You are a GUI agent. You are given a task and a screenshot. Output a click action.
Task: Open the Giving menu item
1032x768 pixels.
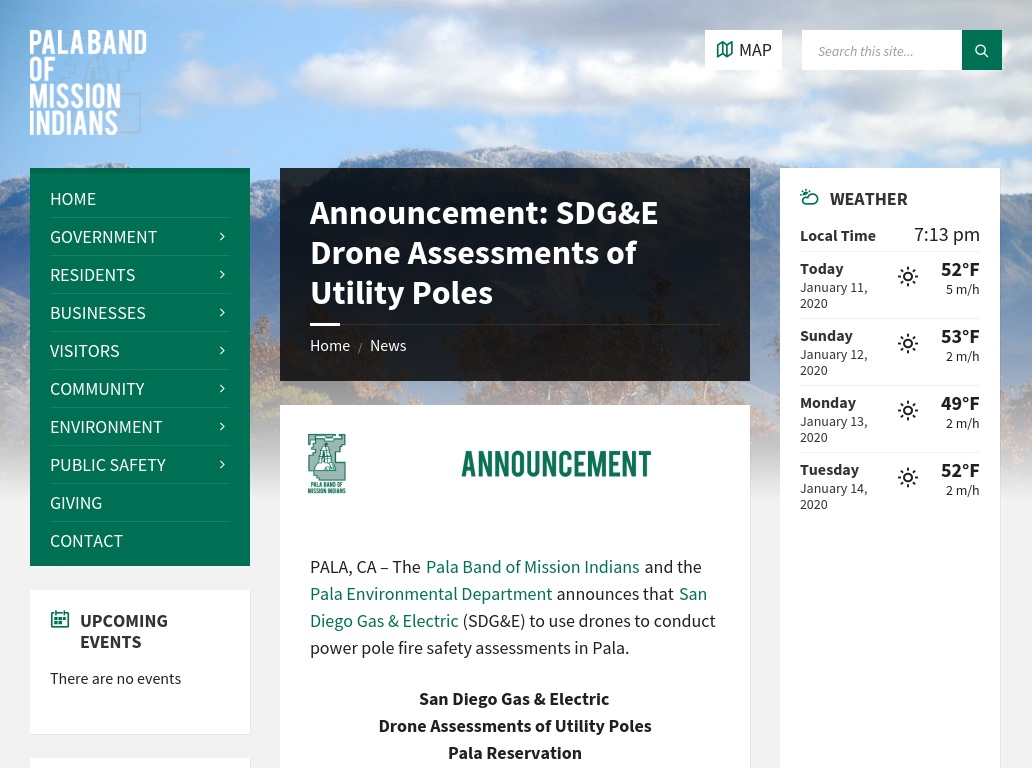(76, 503)
